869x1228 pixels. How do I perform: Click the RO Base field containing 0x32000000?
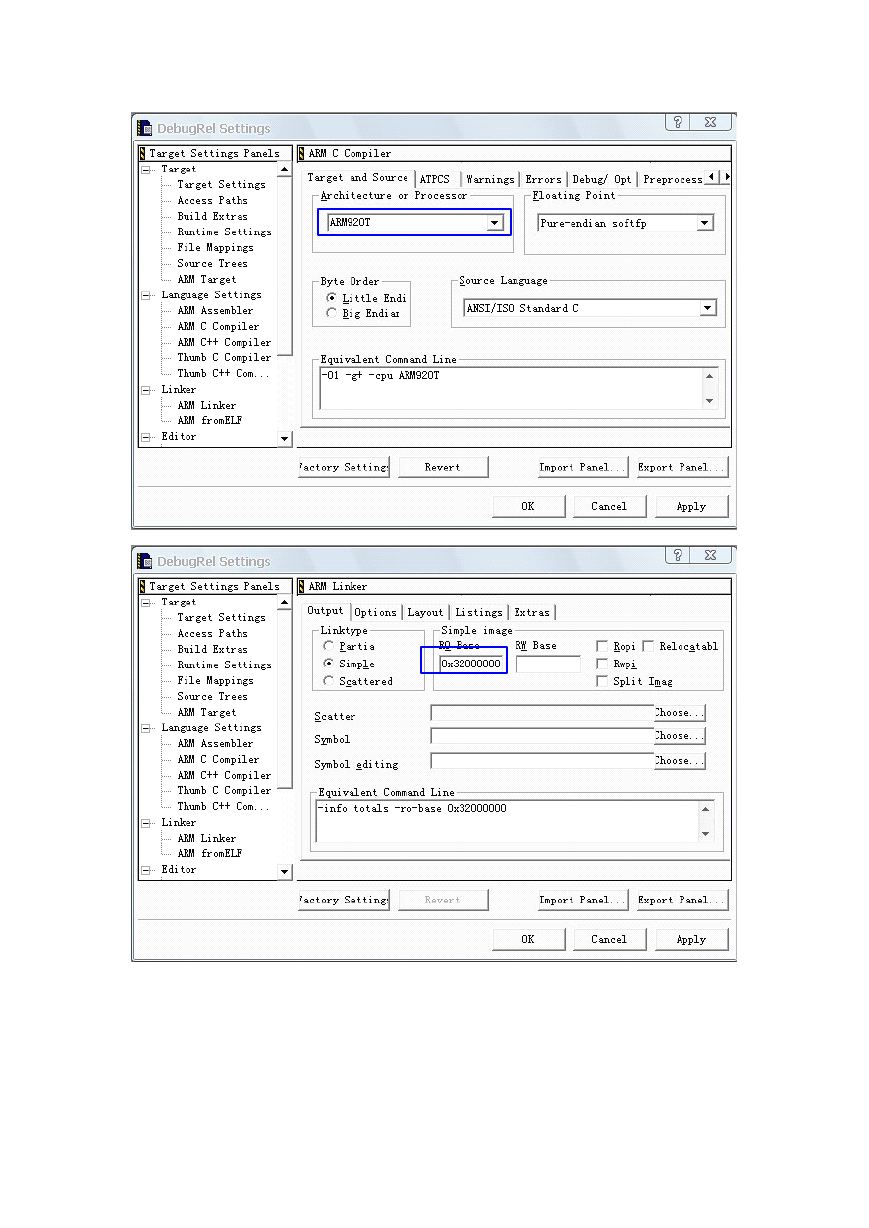pos(472,663)
